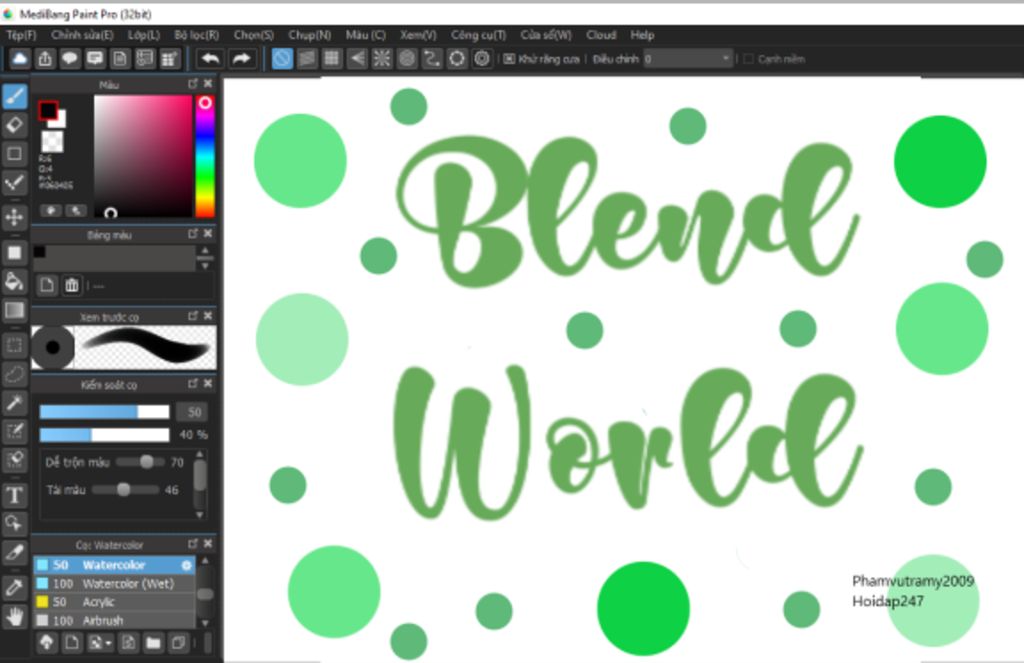This screenshot has width=1024, height=663.
Task: Enable the parallel lines snap
Action: point(307,59)
